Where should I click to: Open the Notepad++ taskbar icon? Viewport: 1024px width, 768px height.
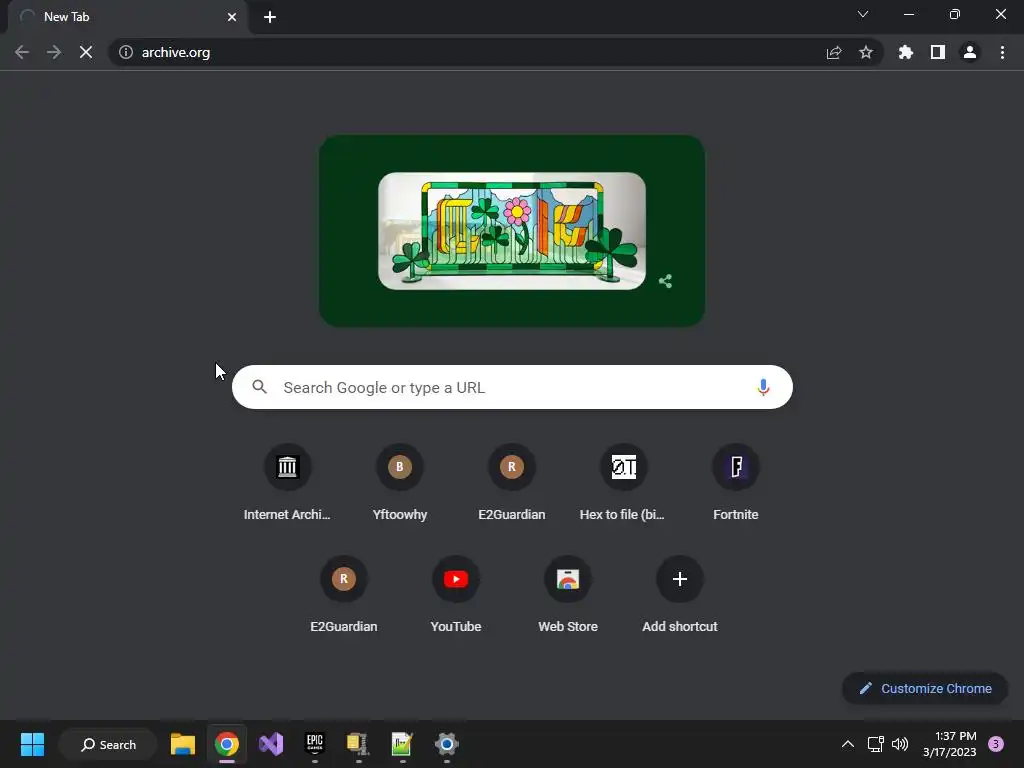coord(402,744)
